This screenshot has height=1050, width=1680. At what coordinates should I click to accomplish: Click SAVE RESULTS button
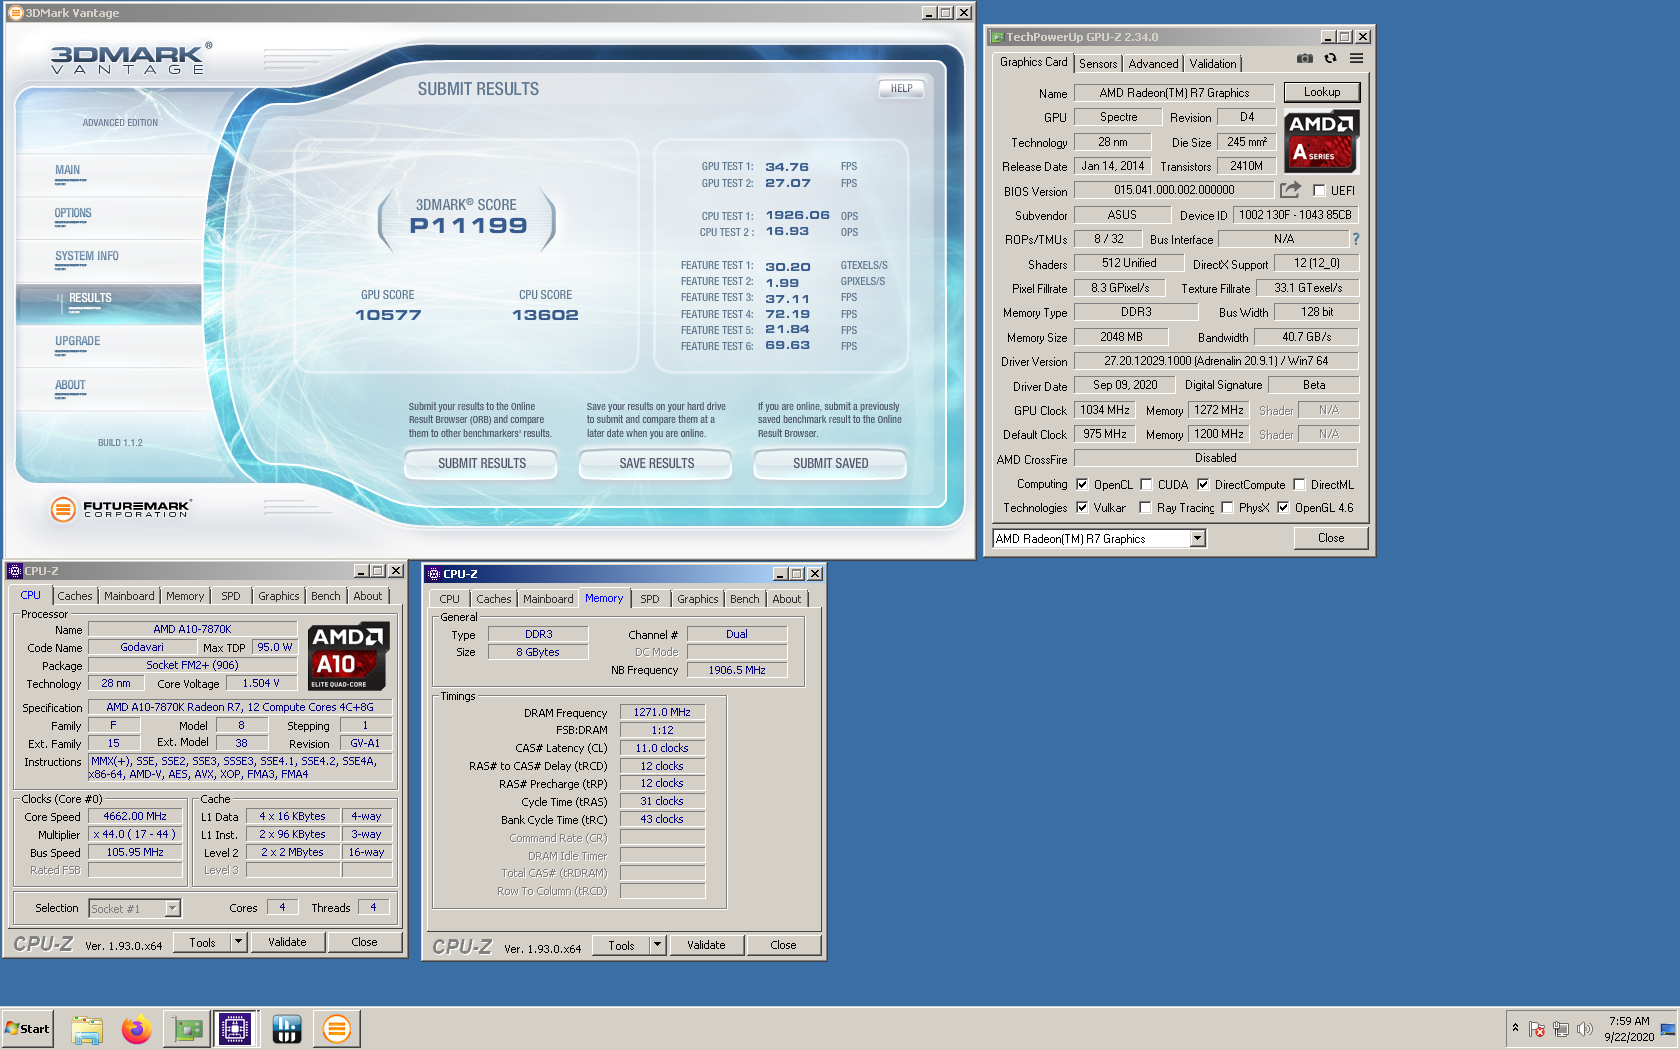tap(657, 464)
